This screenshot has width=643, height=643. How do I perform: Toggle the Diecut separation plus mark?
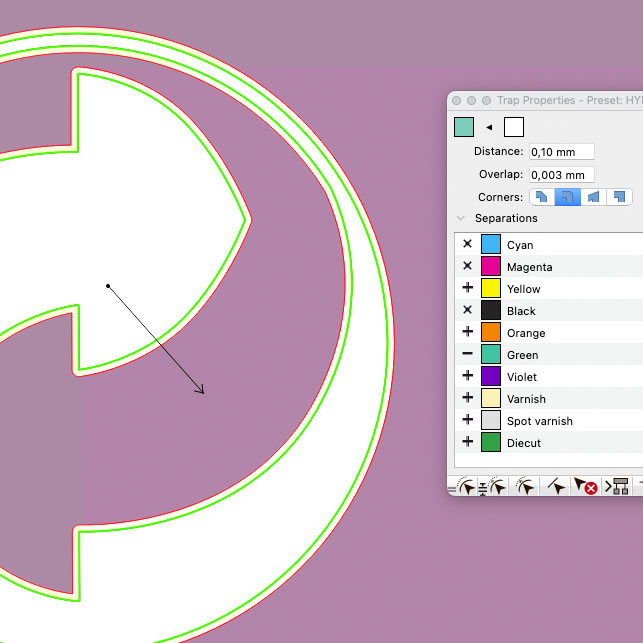tap(467, 442)
